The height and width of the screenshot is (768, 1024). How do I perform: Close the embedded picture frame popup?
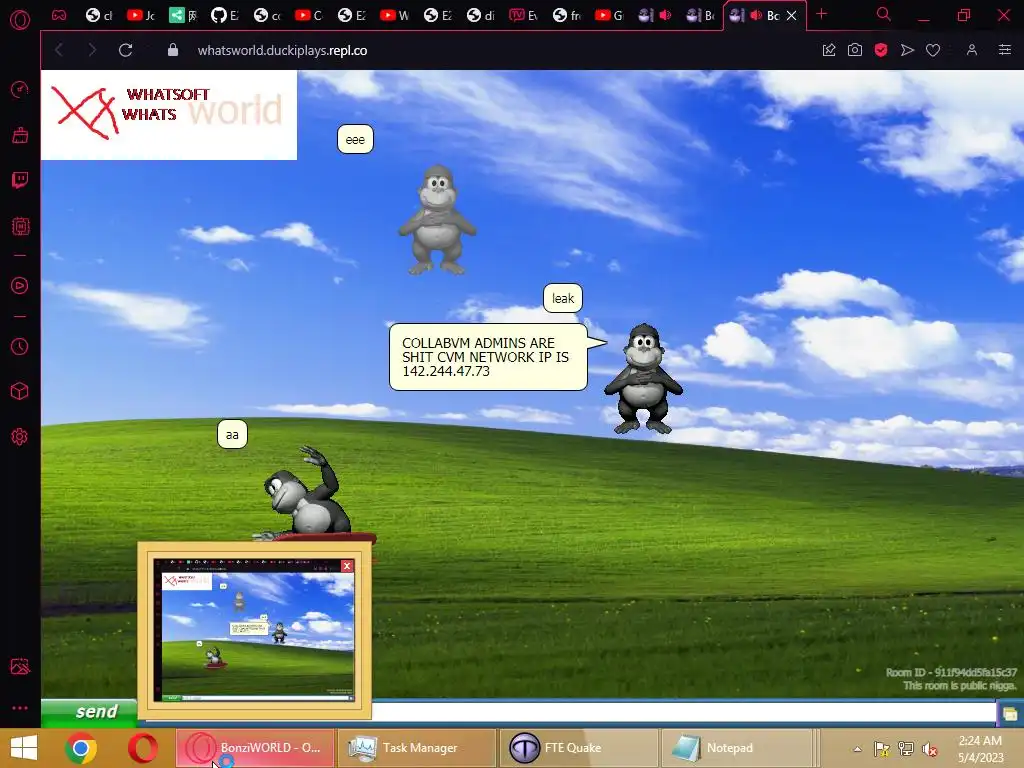coord(347,566)
